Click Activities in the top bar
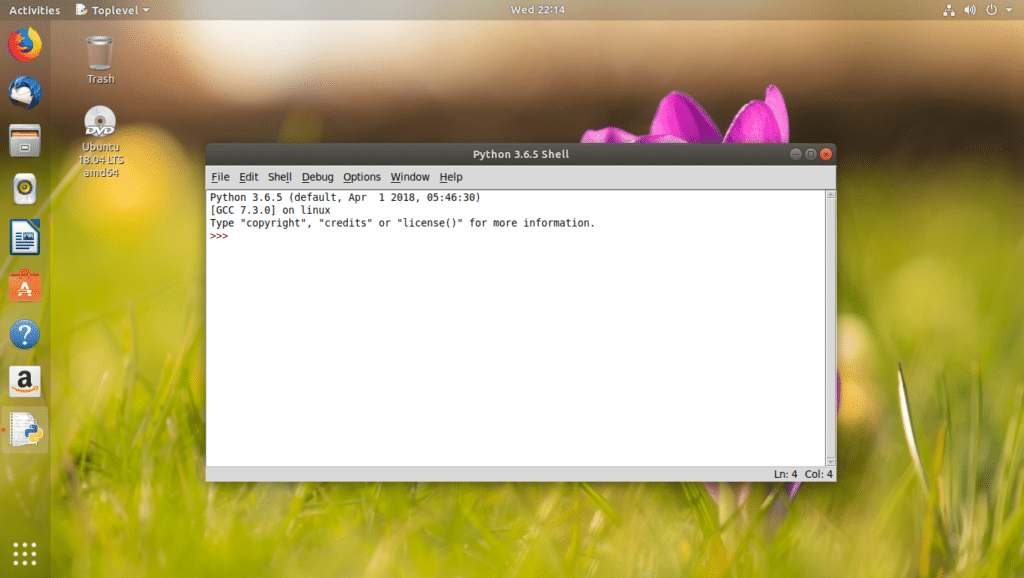The image size is (1024, 578). pos(34,10)
